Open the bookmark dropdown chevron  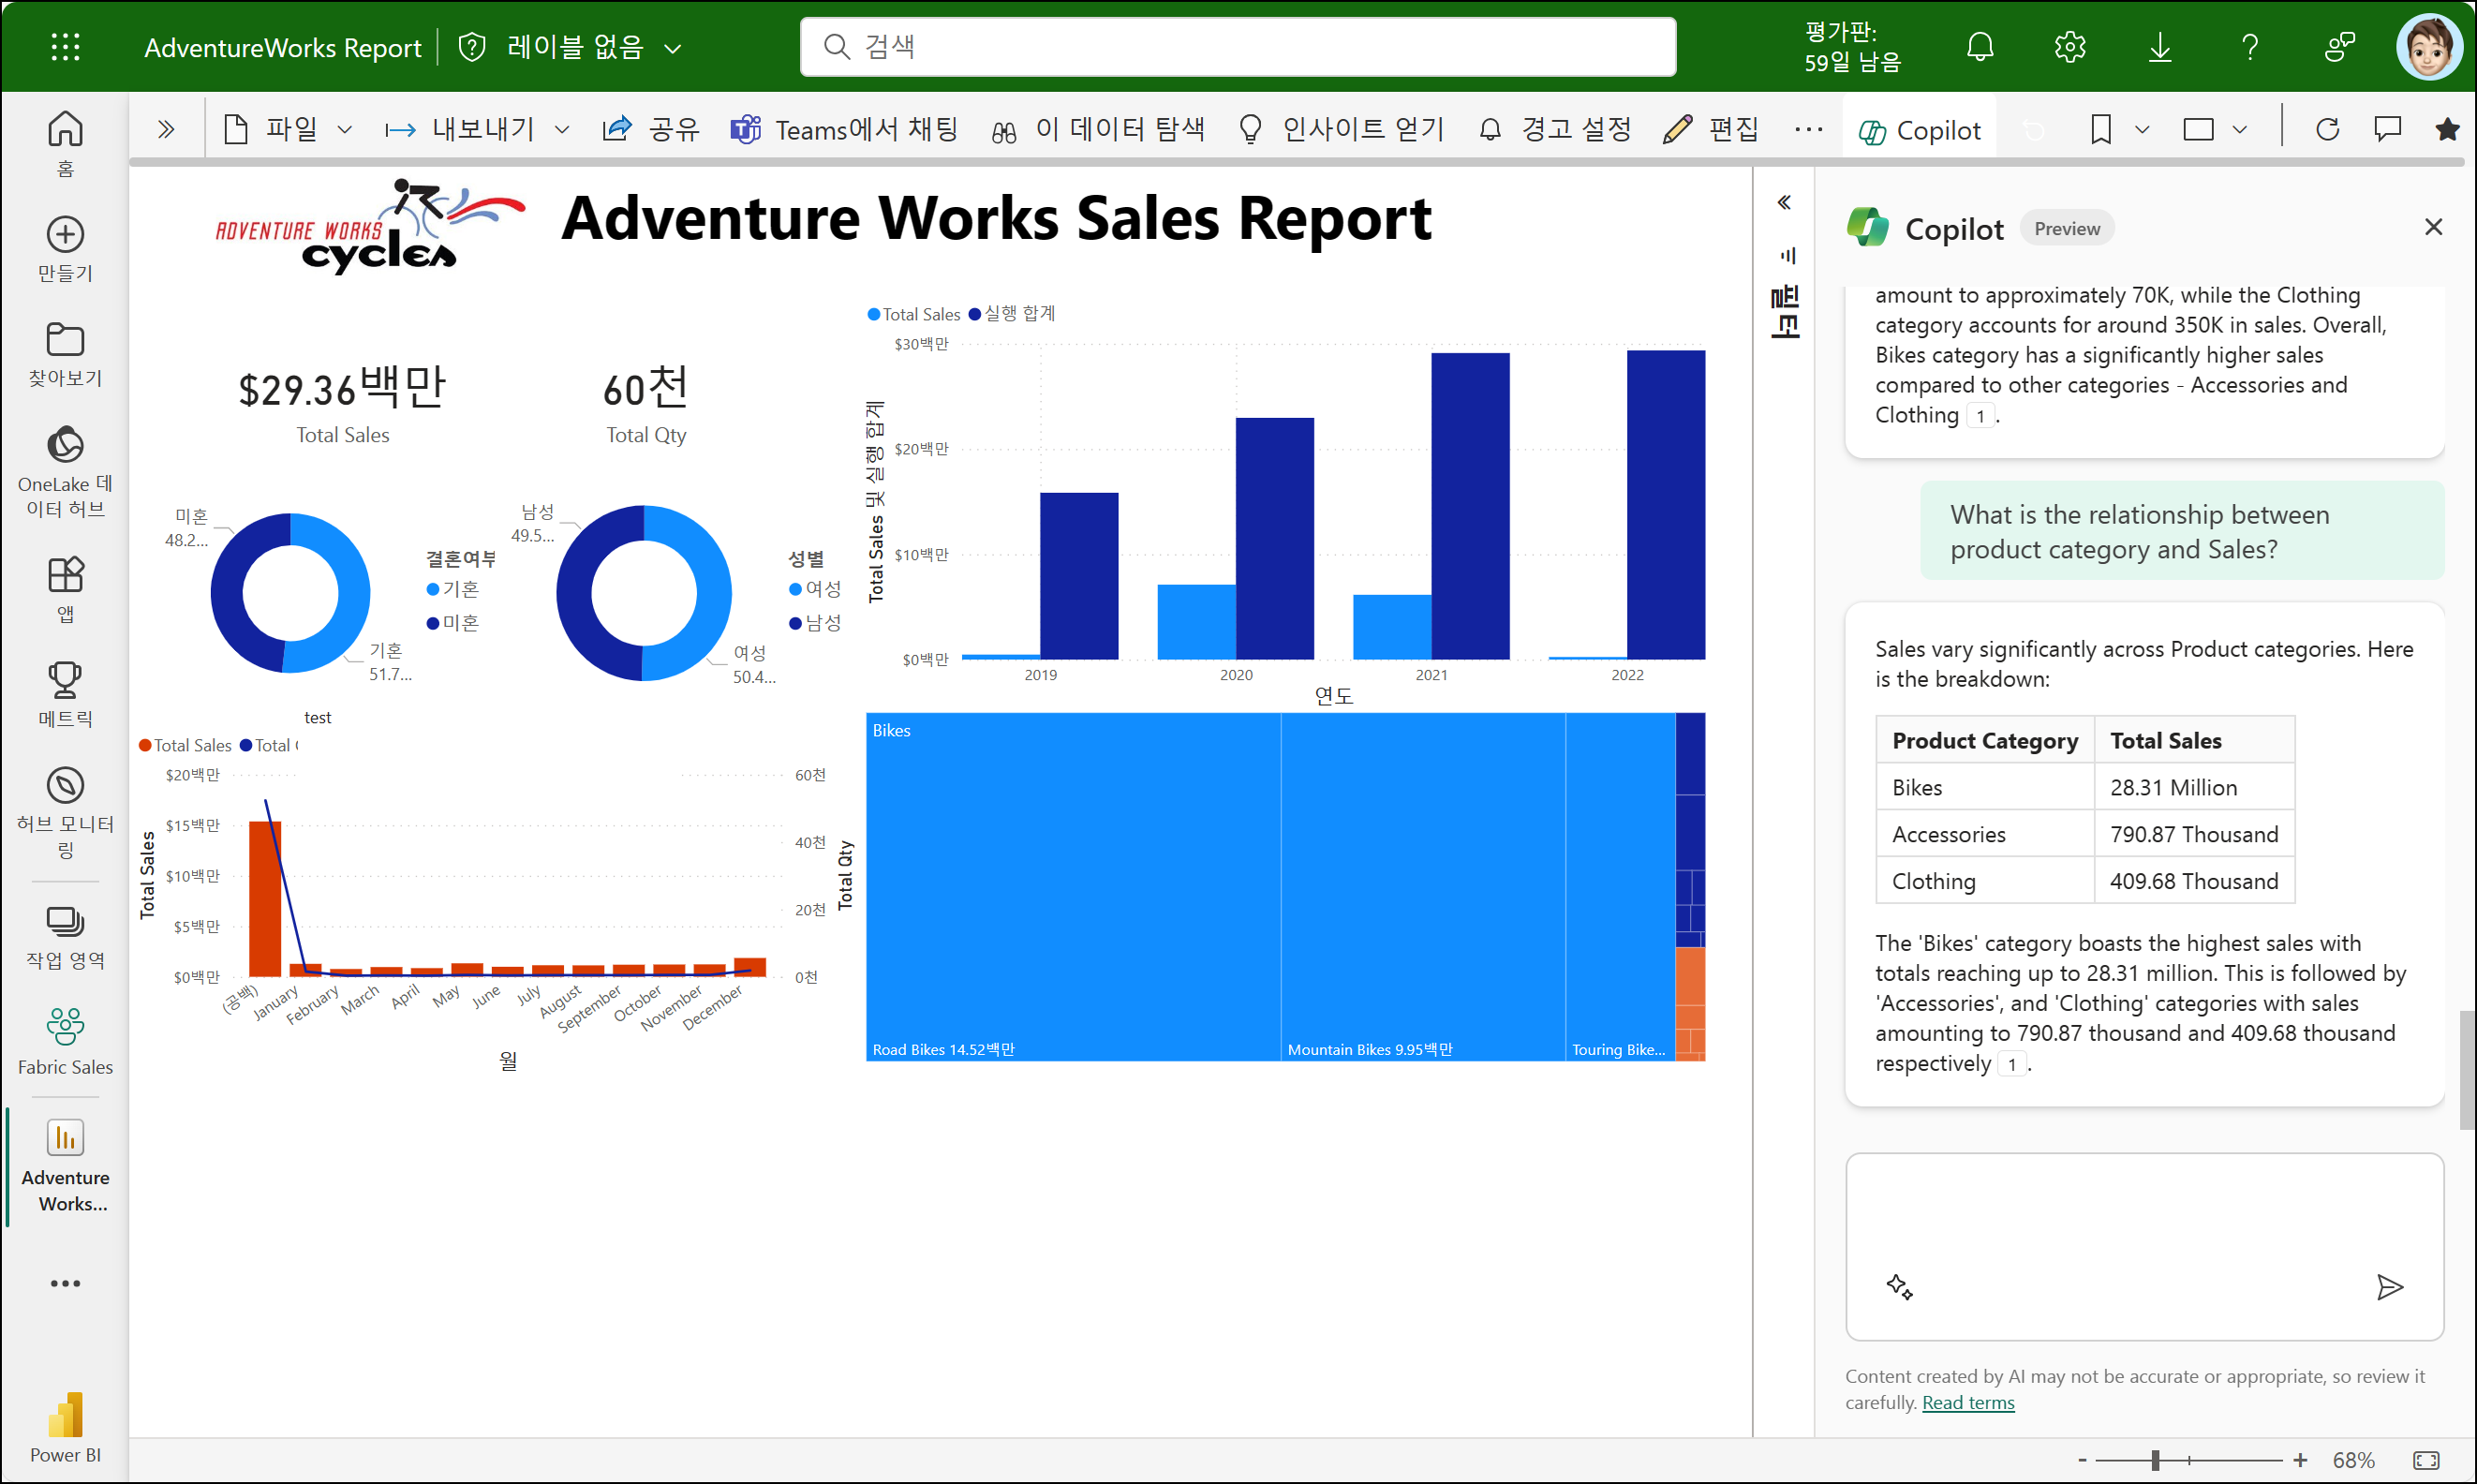pyautogui.click(x=2142, y=129)
